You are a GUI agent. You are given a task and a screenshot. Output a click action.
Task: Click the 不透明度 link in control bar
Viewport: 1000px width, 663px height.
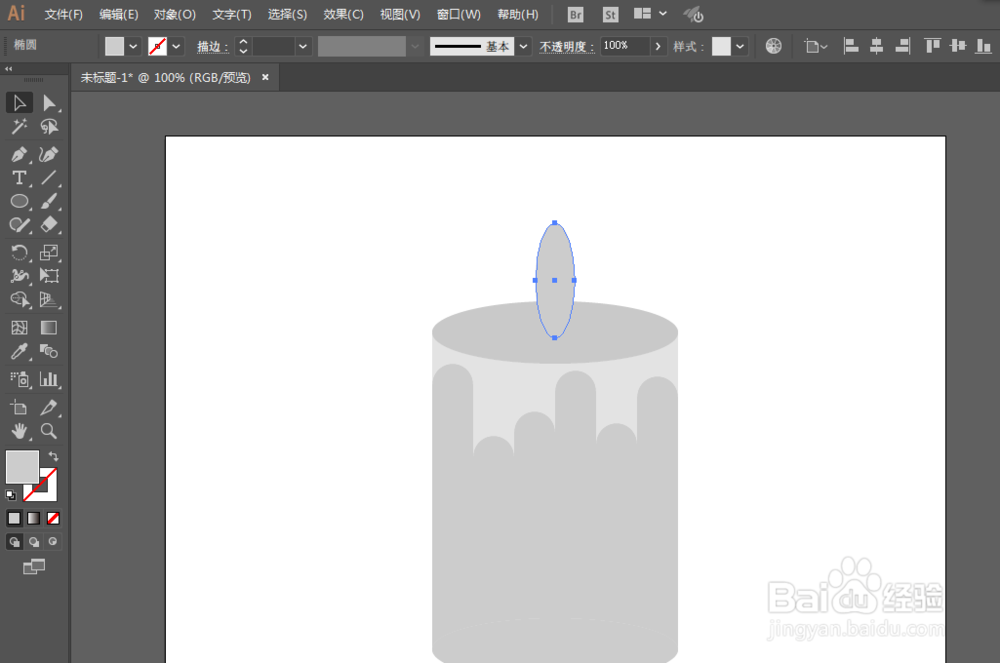(x=566, y=46)
